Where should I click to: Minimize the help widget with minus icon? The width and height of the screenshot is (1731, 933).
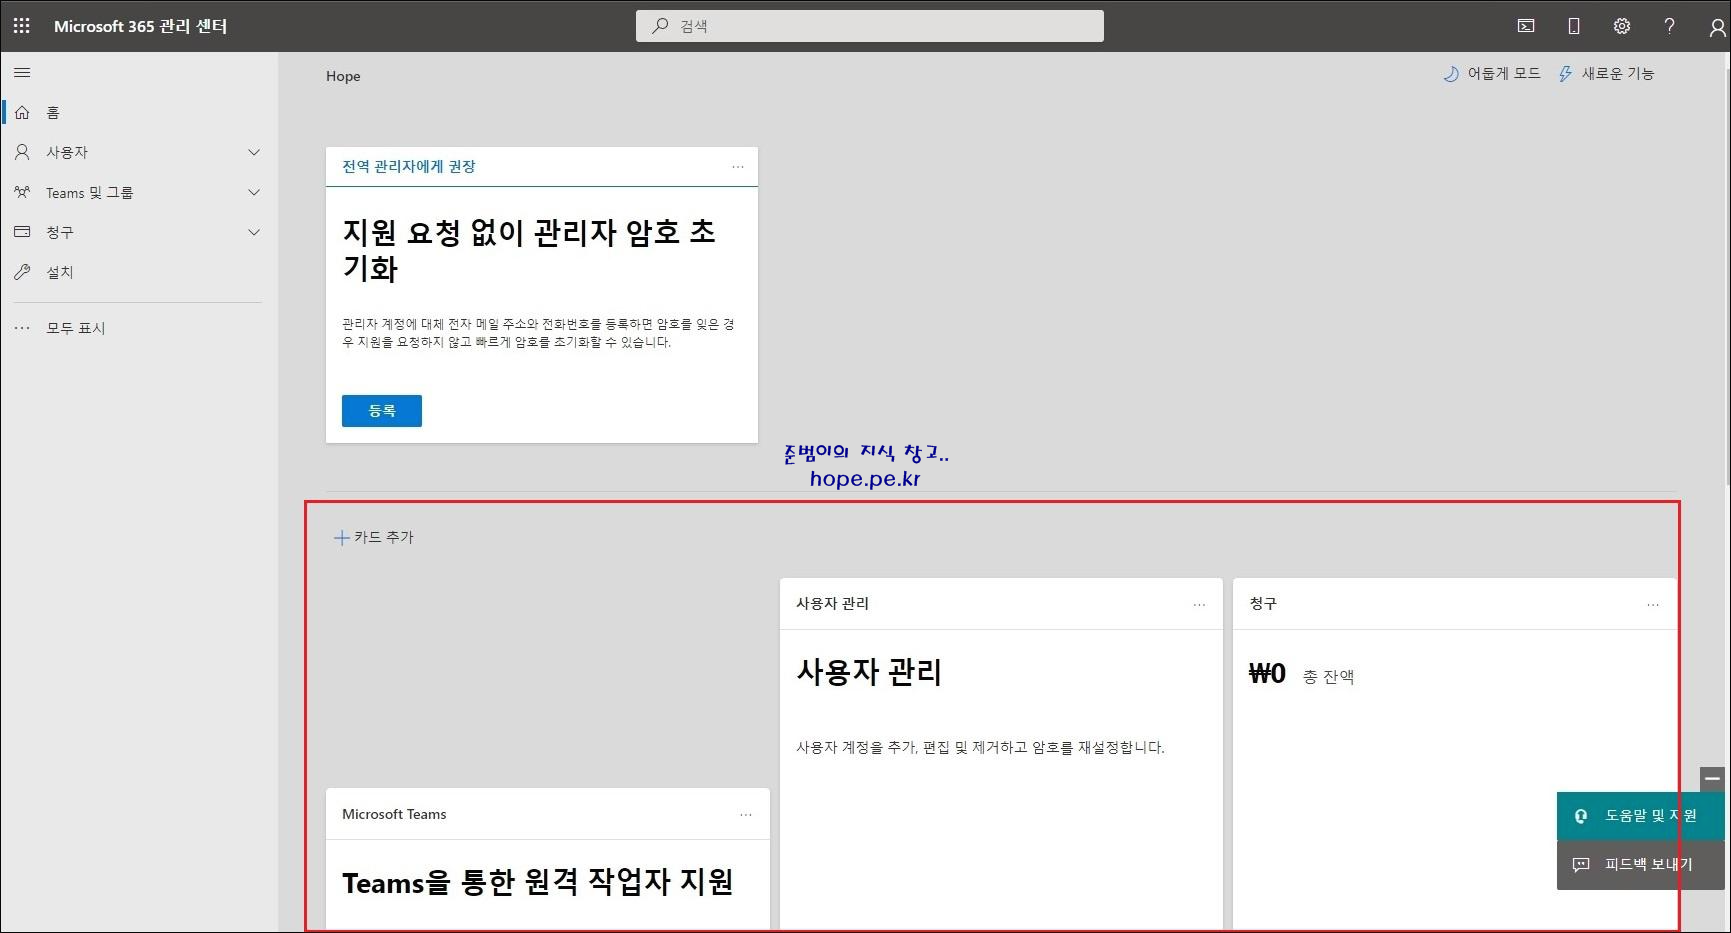[x=1712, y=779]
